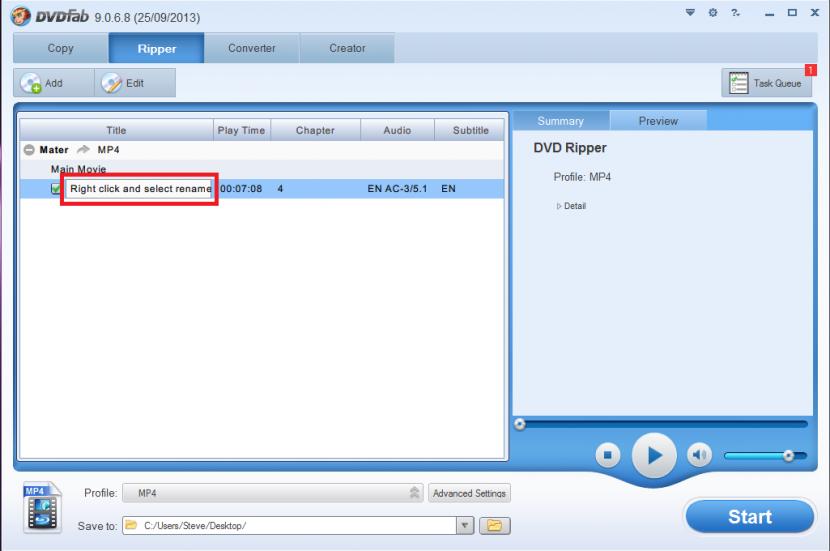Image resolution: width=830 pixels, height=551 pixels.
Task: Click the arrow icon next to Mater
Action: (x=83, y=150)
